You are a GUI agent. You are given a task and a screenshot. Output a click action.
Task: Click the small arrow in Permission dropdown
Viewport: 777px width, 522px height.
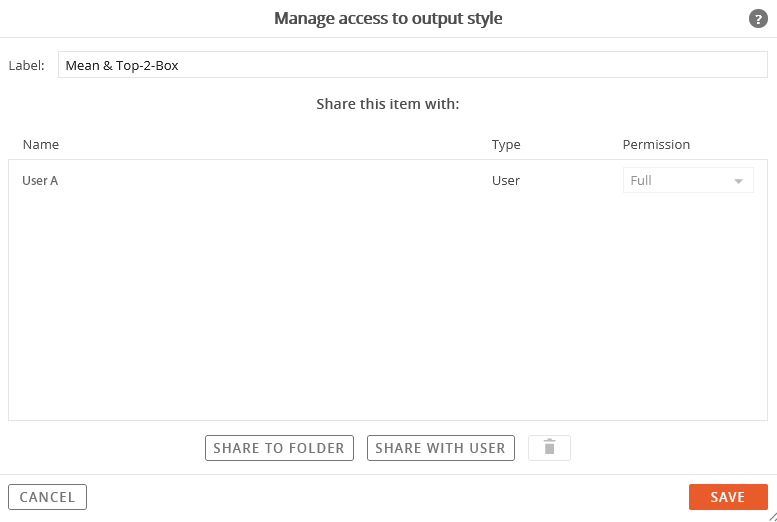click(738, 181)
